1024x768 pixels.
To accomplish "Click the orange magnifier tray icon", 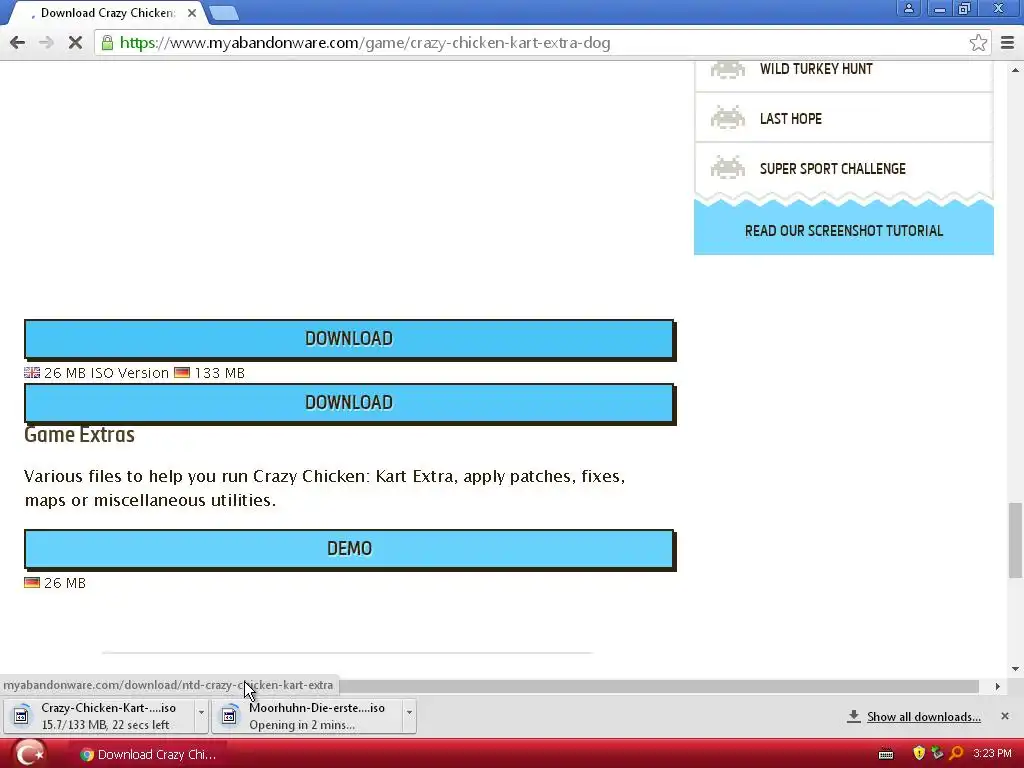I will click(957, 754).
